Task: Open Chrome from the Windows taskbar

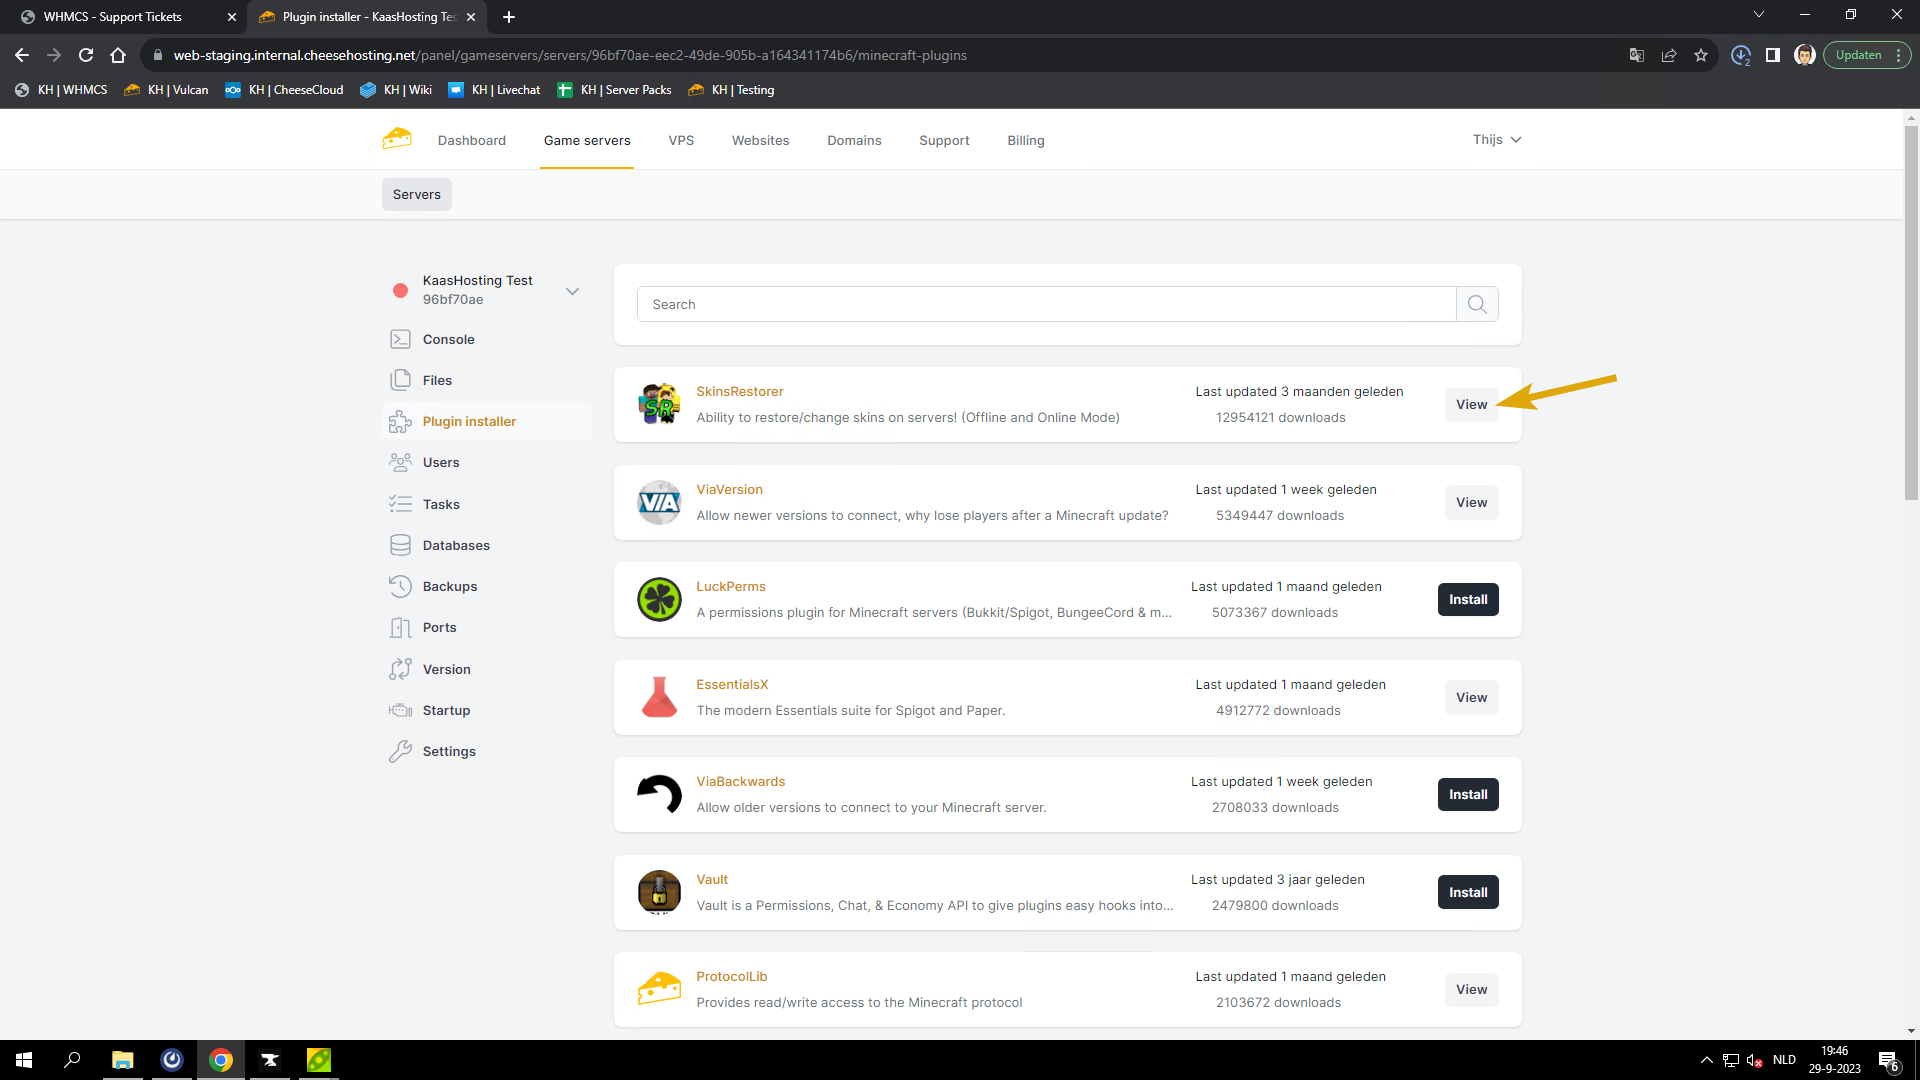Action: tap(221, 1060)
